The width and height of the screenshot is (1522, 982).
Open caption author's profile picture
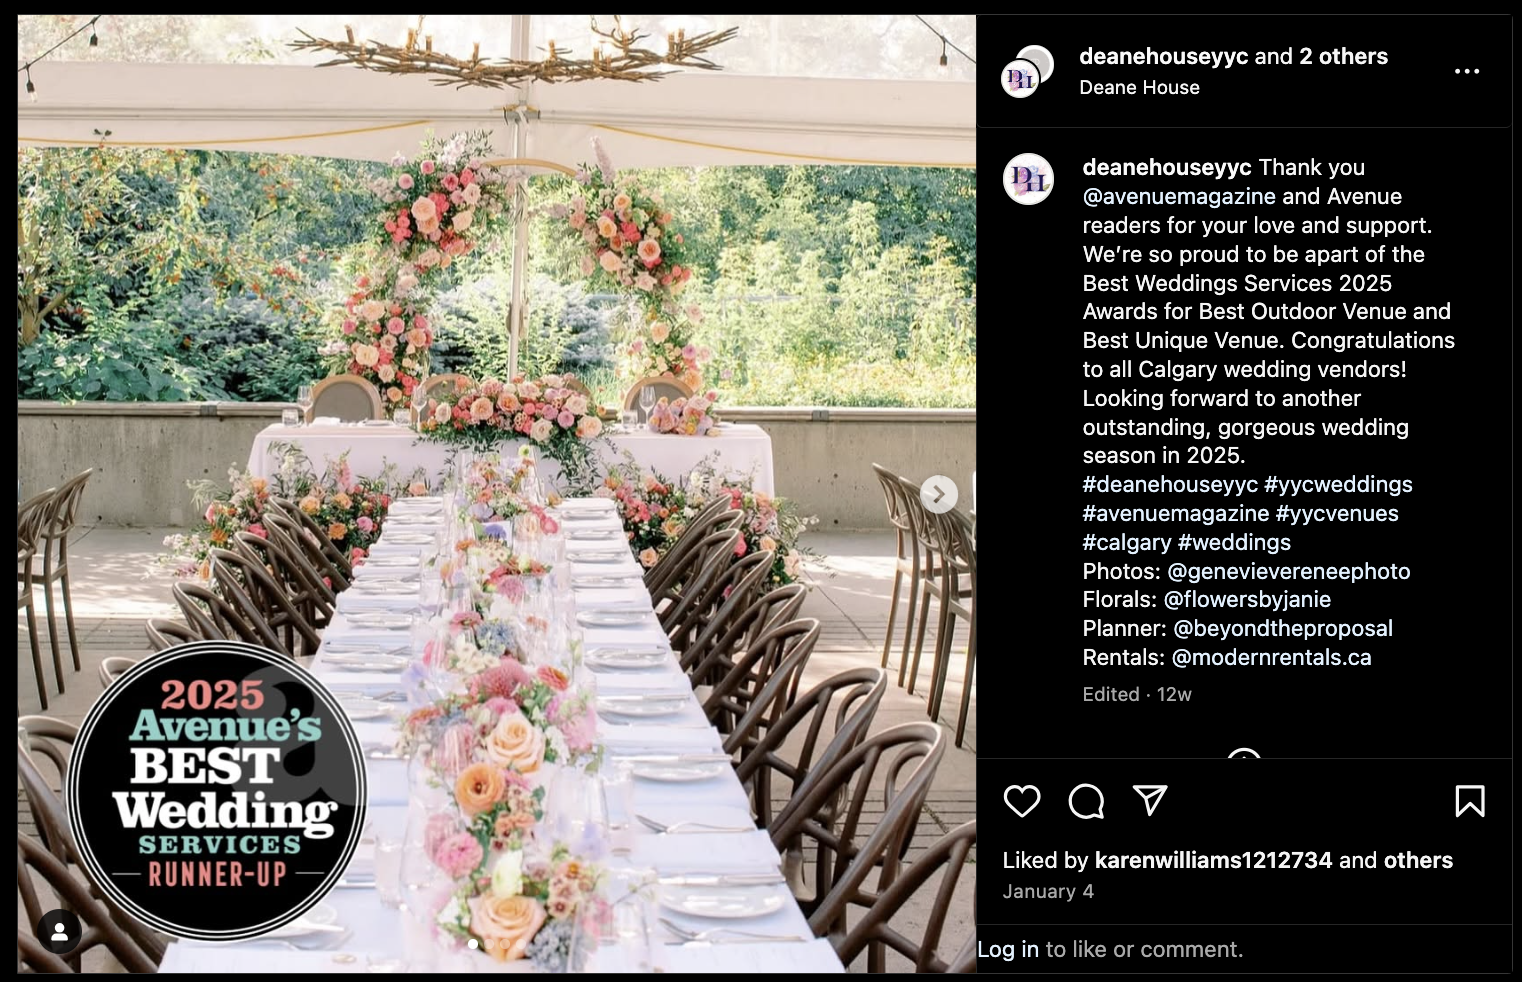pos(1028,180)
